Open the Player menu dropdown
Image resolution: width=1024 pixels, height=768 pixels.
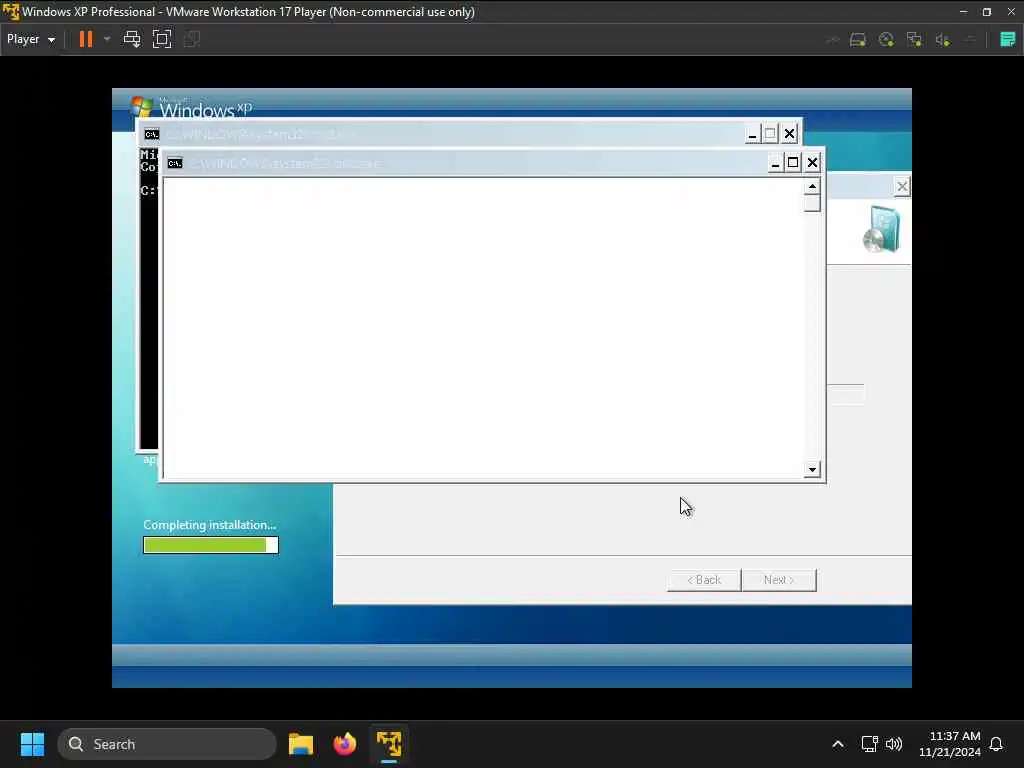31,39
